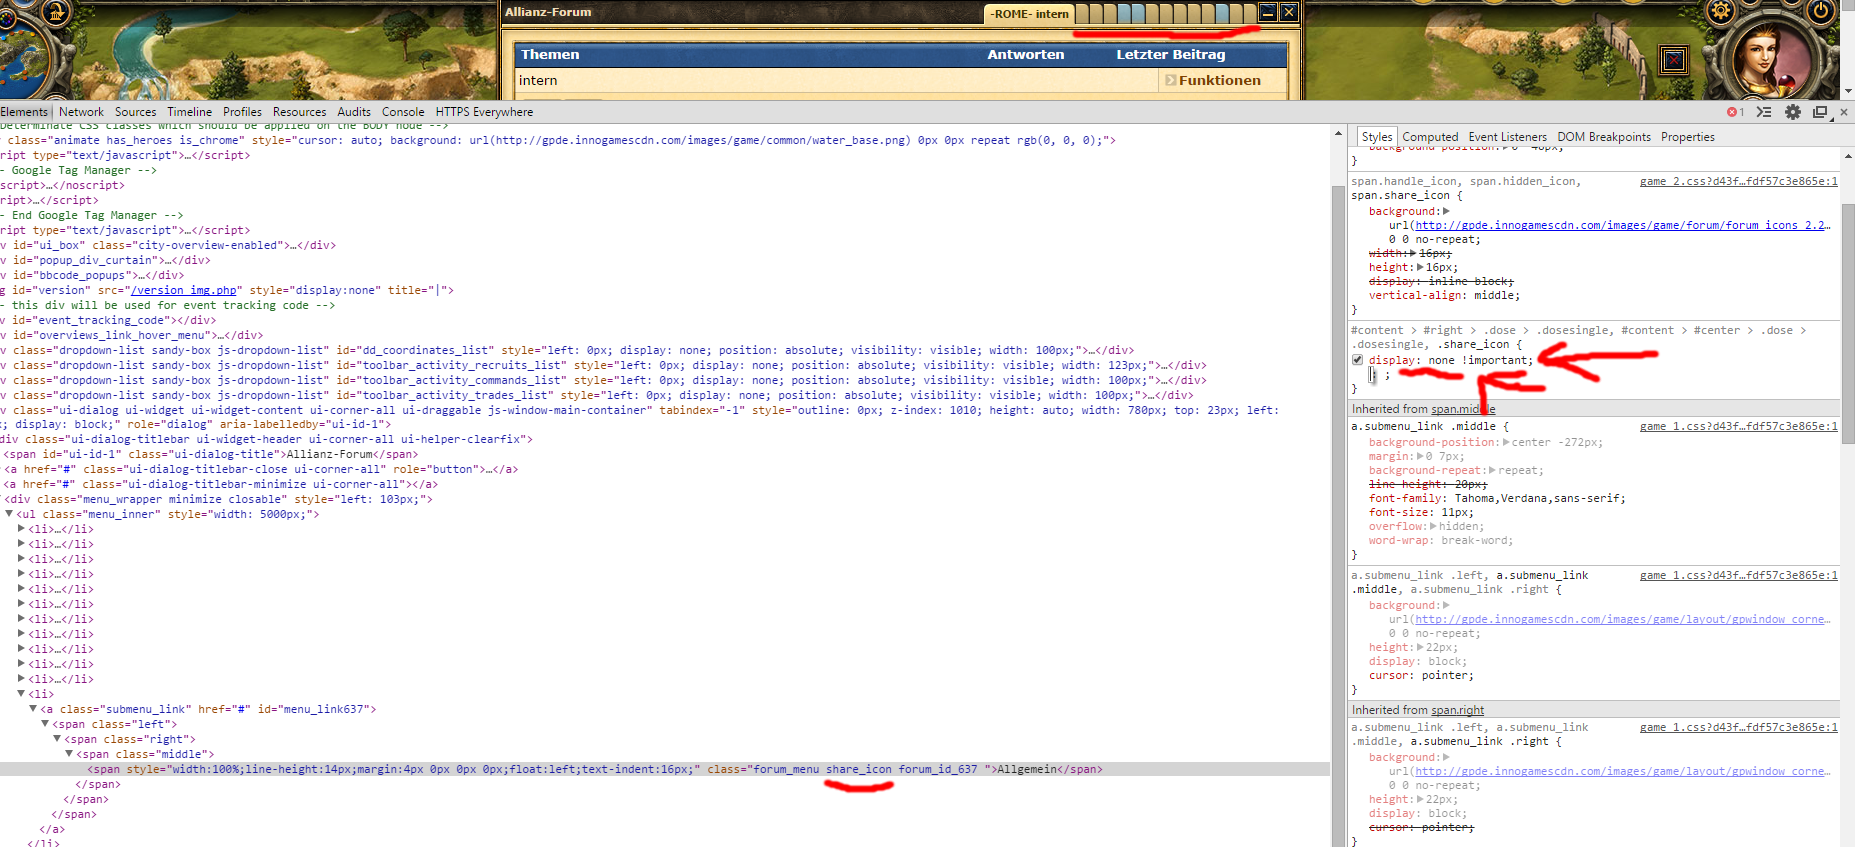1855x847 pixels.
Task: Click the Elements panel scrollbar up arrow
Action: pos(1338,132)
